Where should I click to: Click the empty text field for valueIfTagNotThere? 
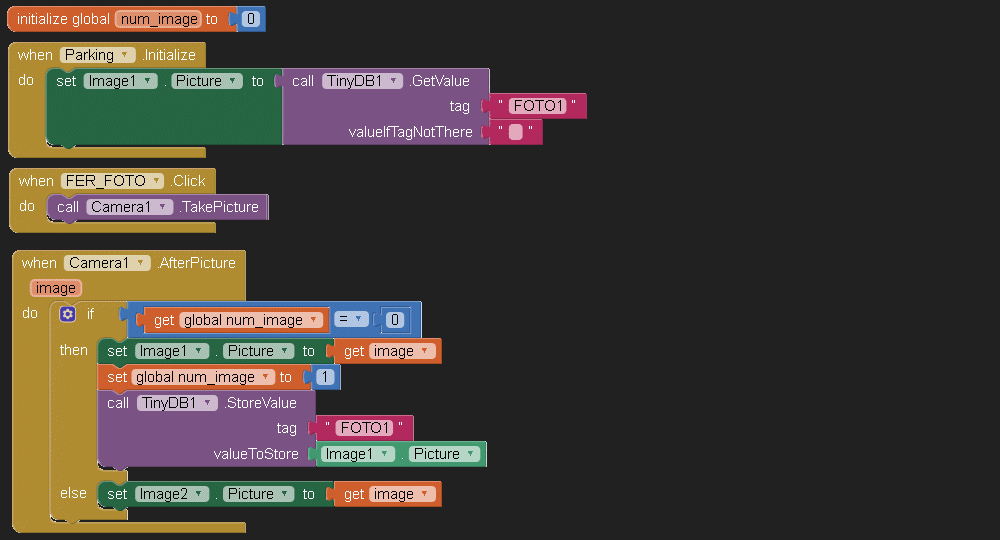click(x=516, y=132)
